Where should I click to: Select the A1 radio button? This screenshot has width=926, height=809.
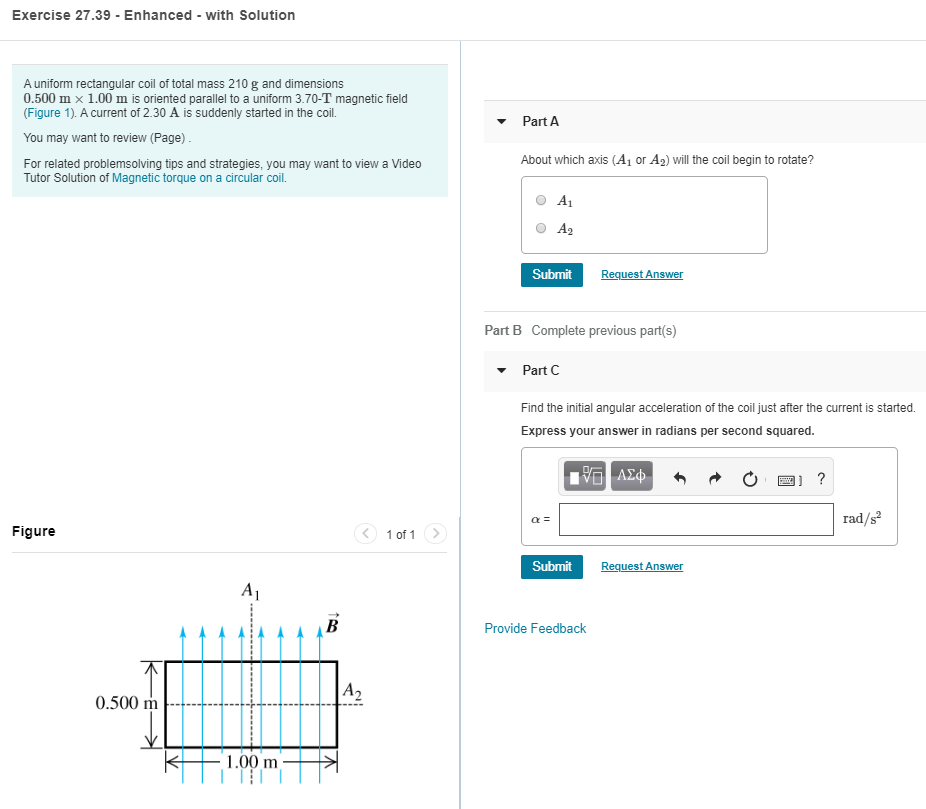540,200
